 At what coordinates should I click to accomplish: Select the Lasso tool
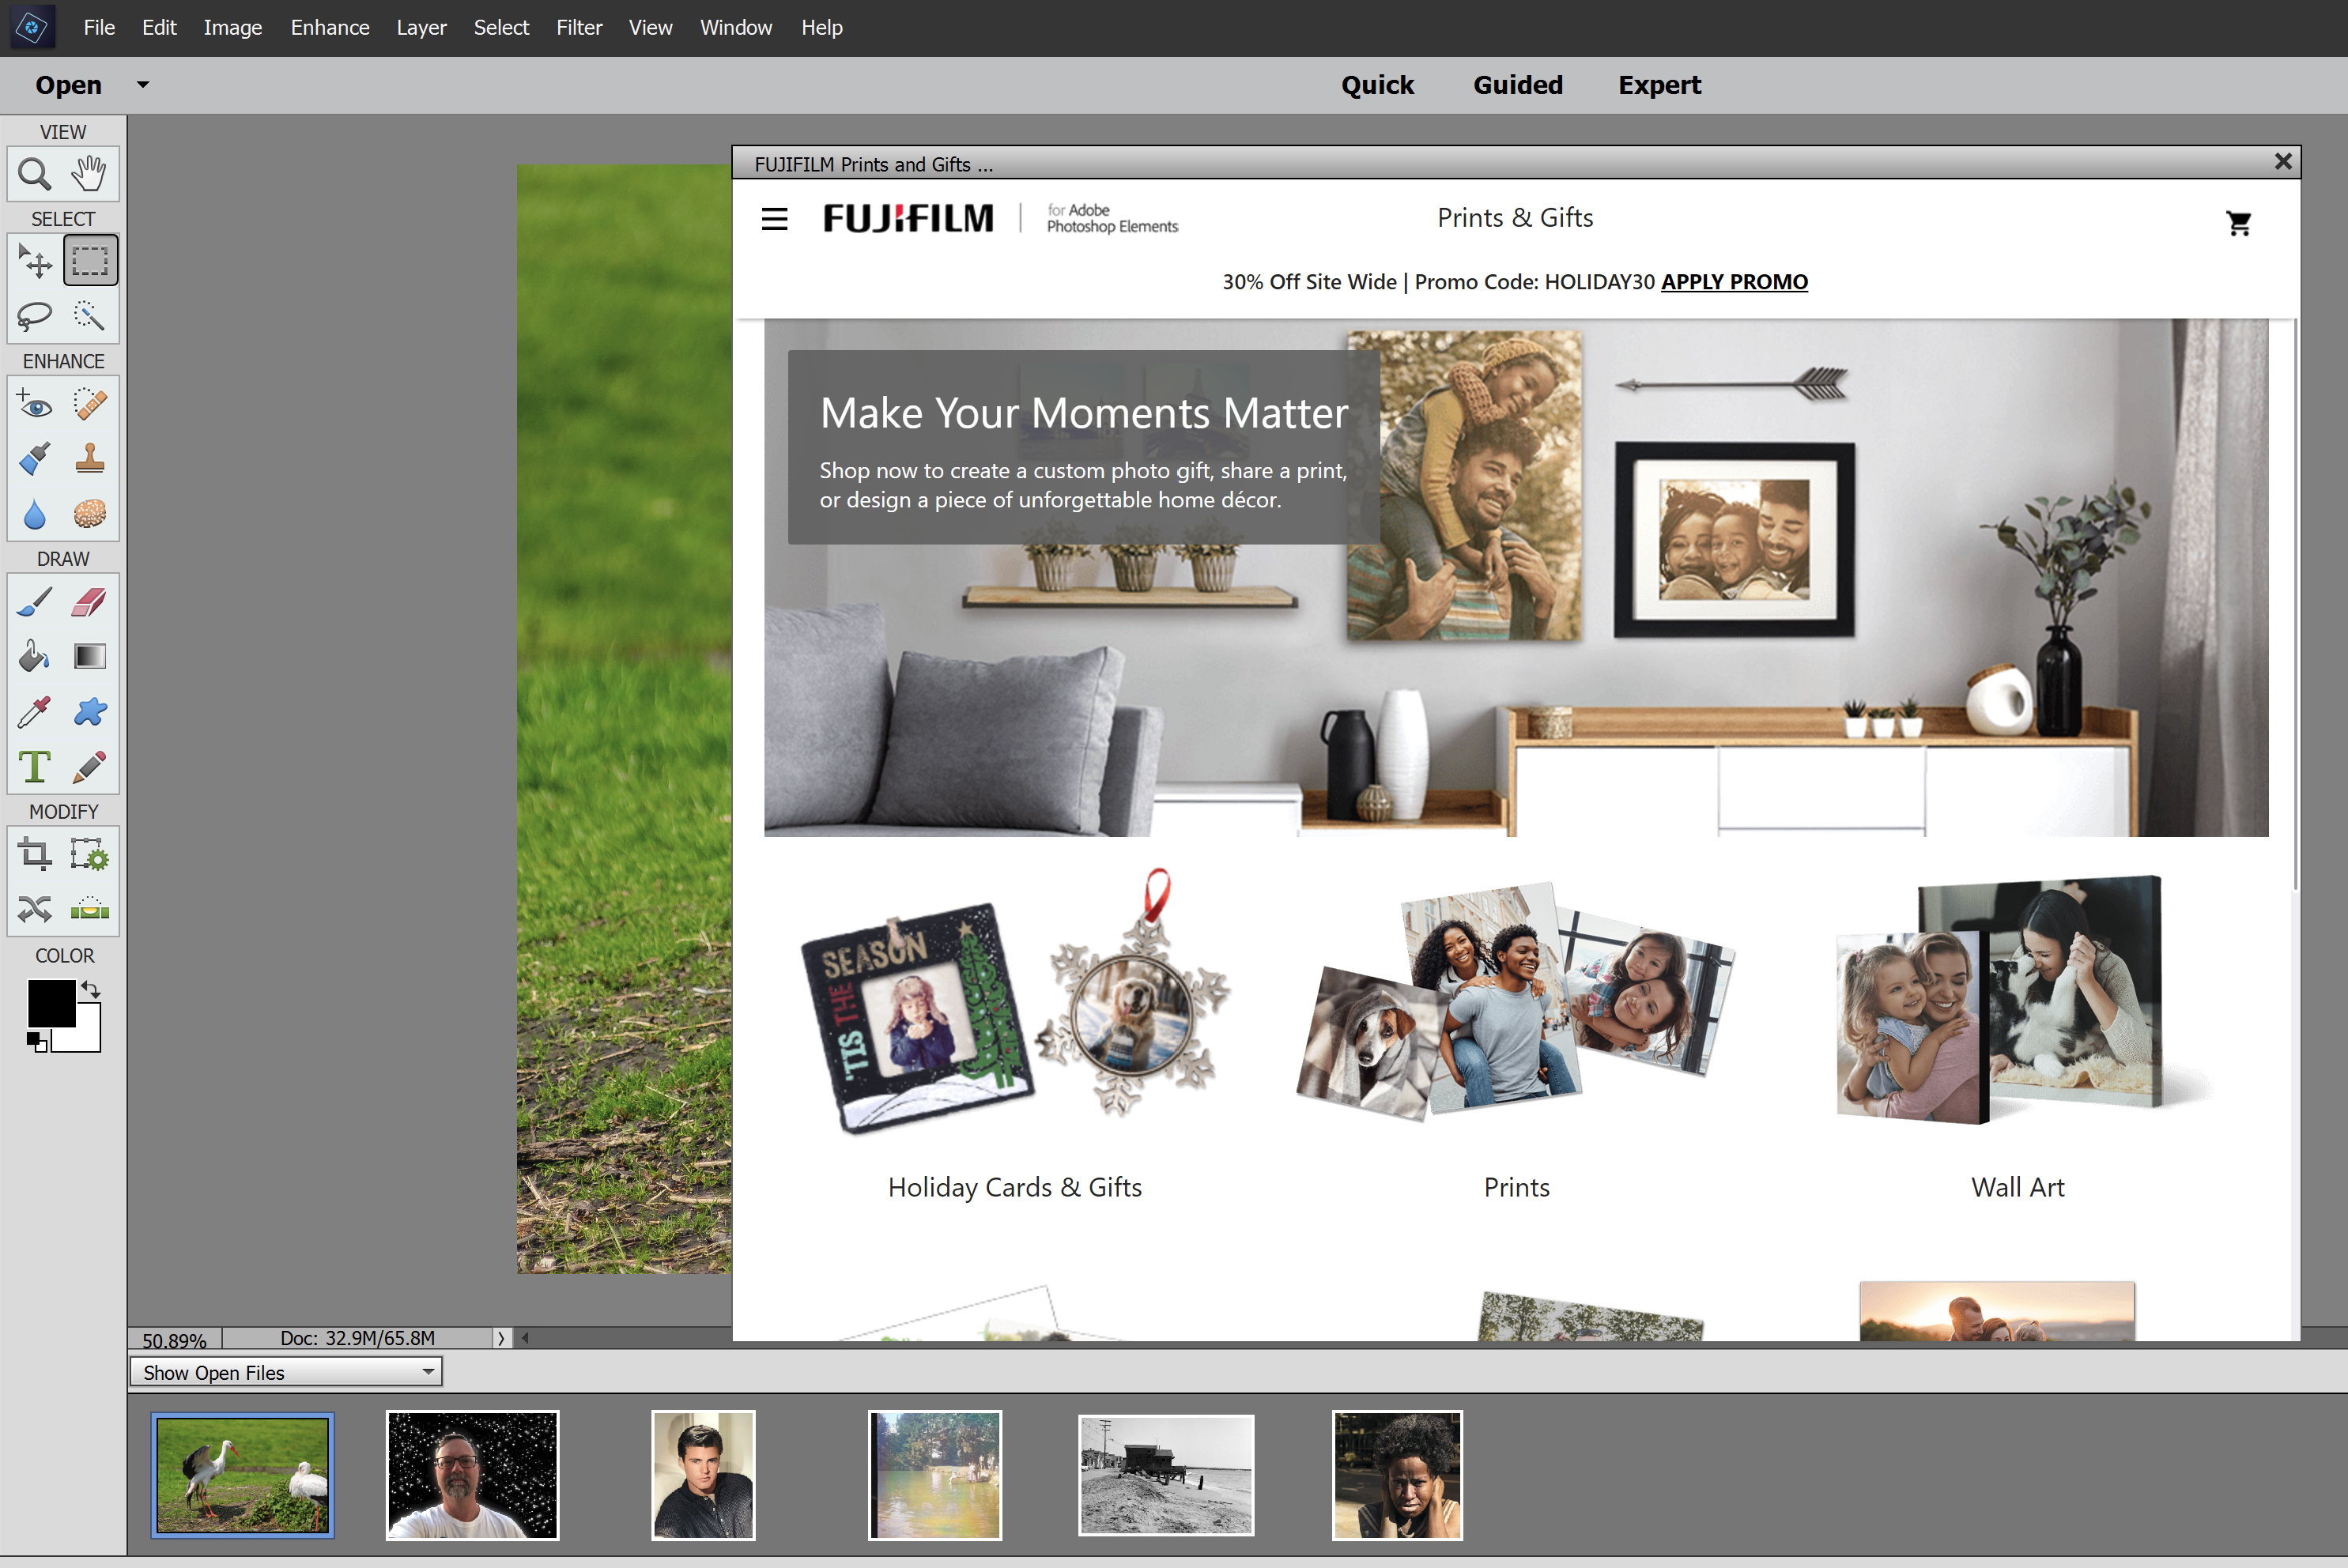[35, 316]
